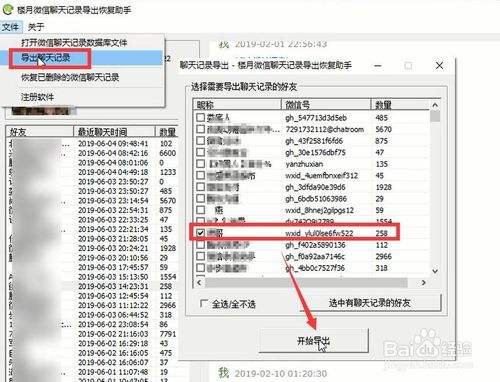Click the chat message dated 2019-02-10 01:20:30
This screenshot has width=500, height=382.
coord(273,373)
